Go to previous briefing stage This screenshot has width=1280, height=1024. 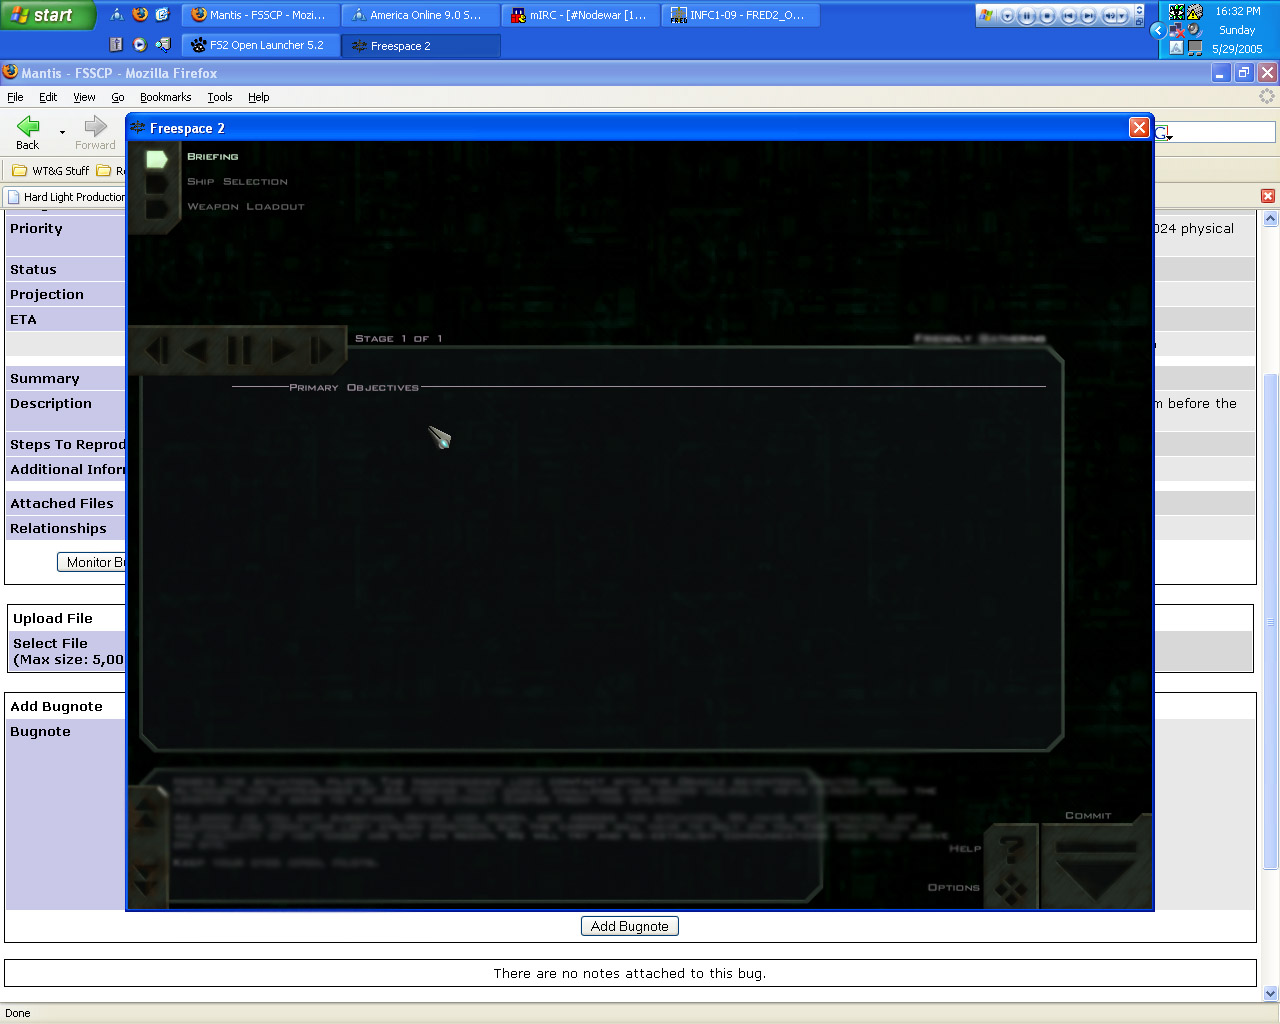[x=196, y=350]
